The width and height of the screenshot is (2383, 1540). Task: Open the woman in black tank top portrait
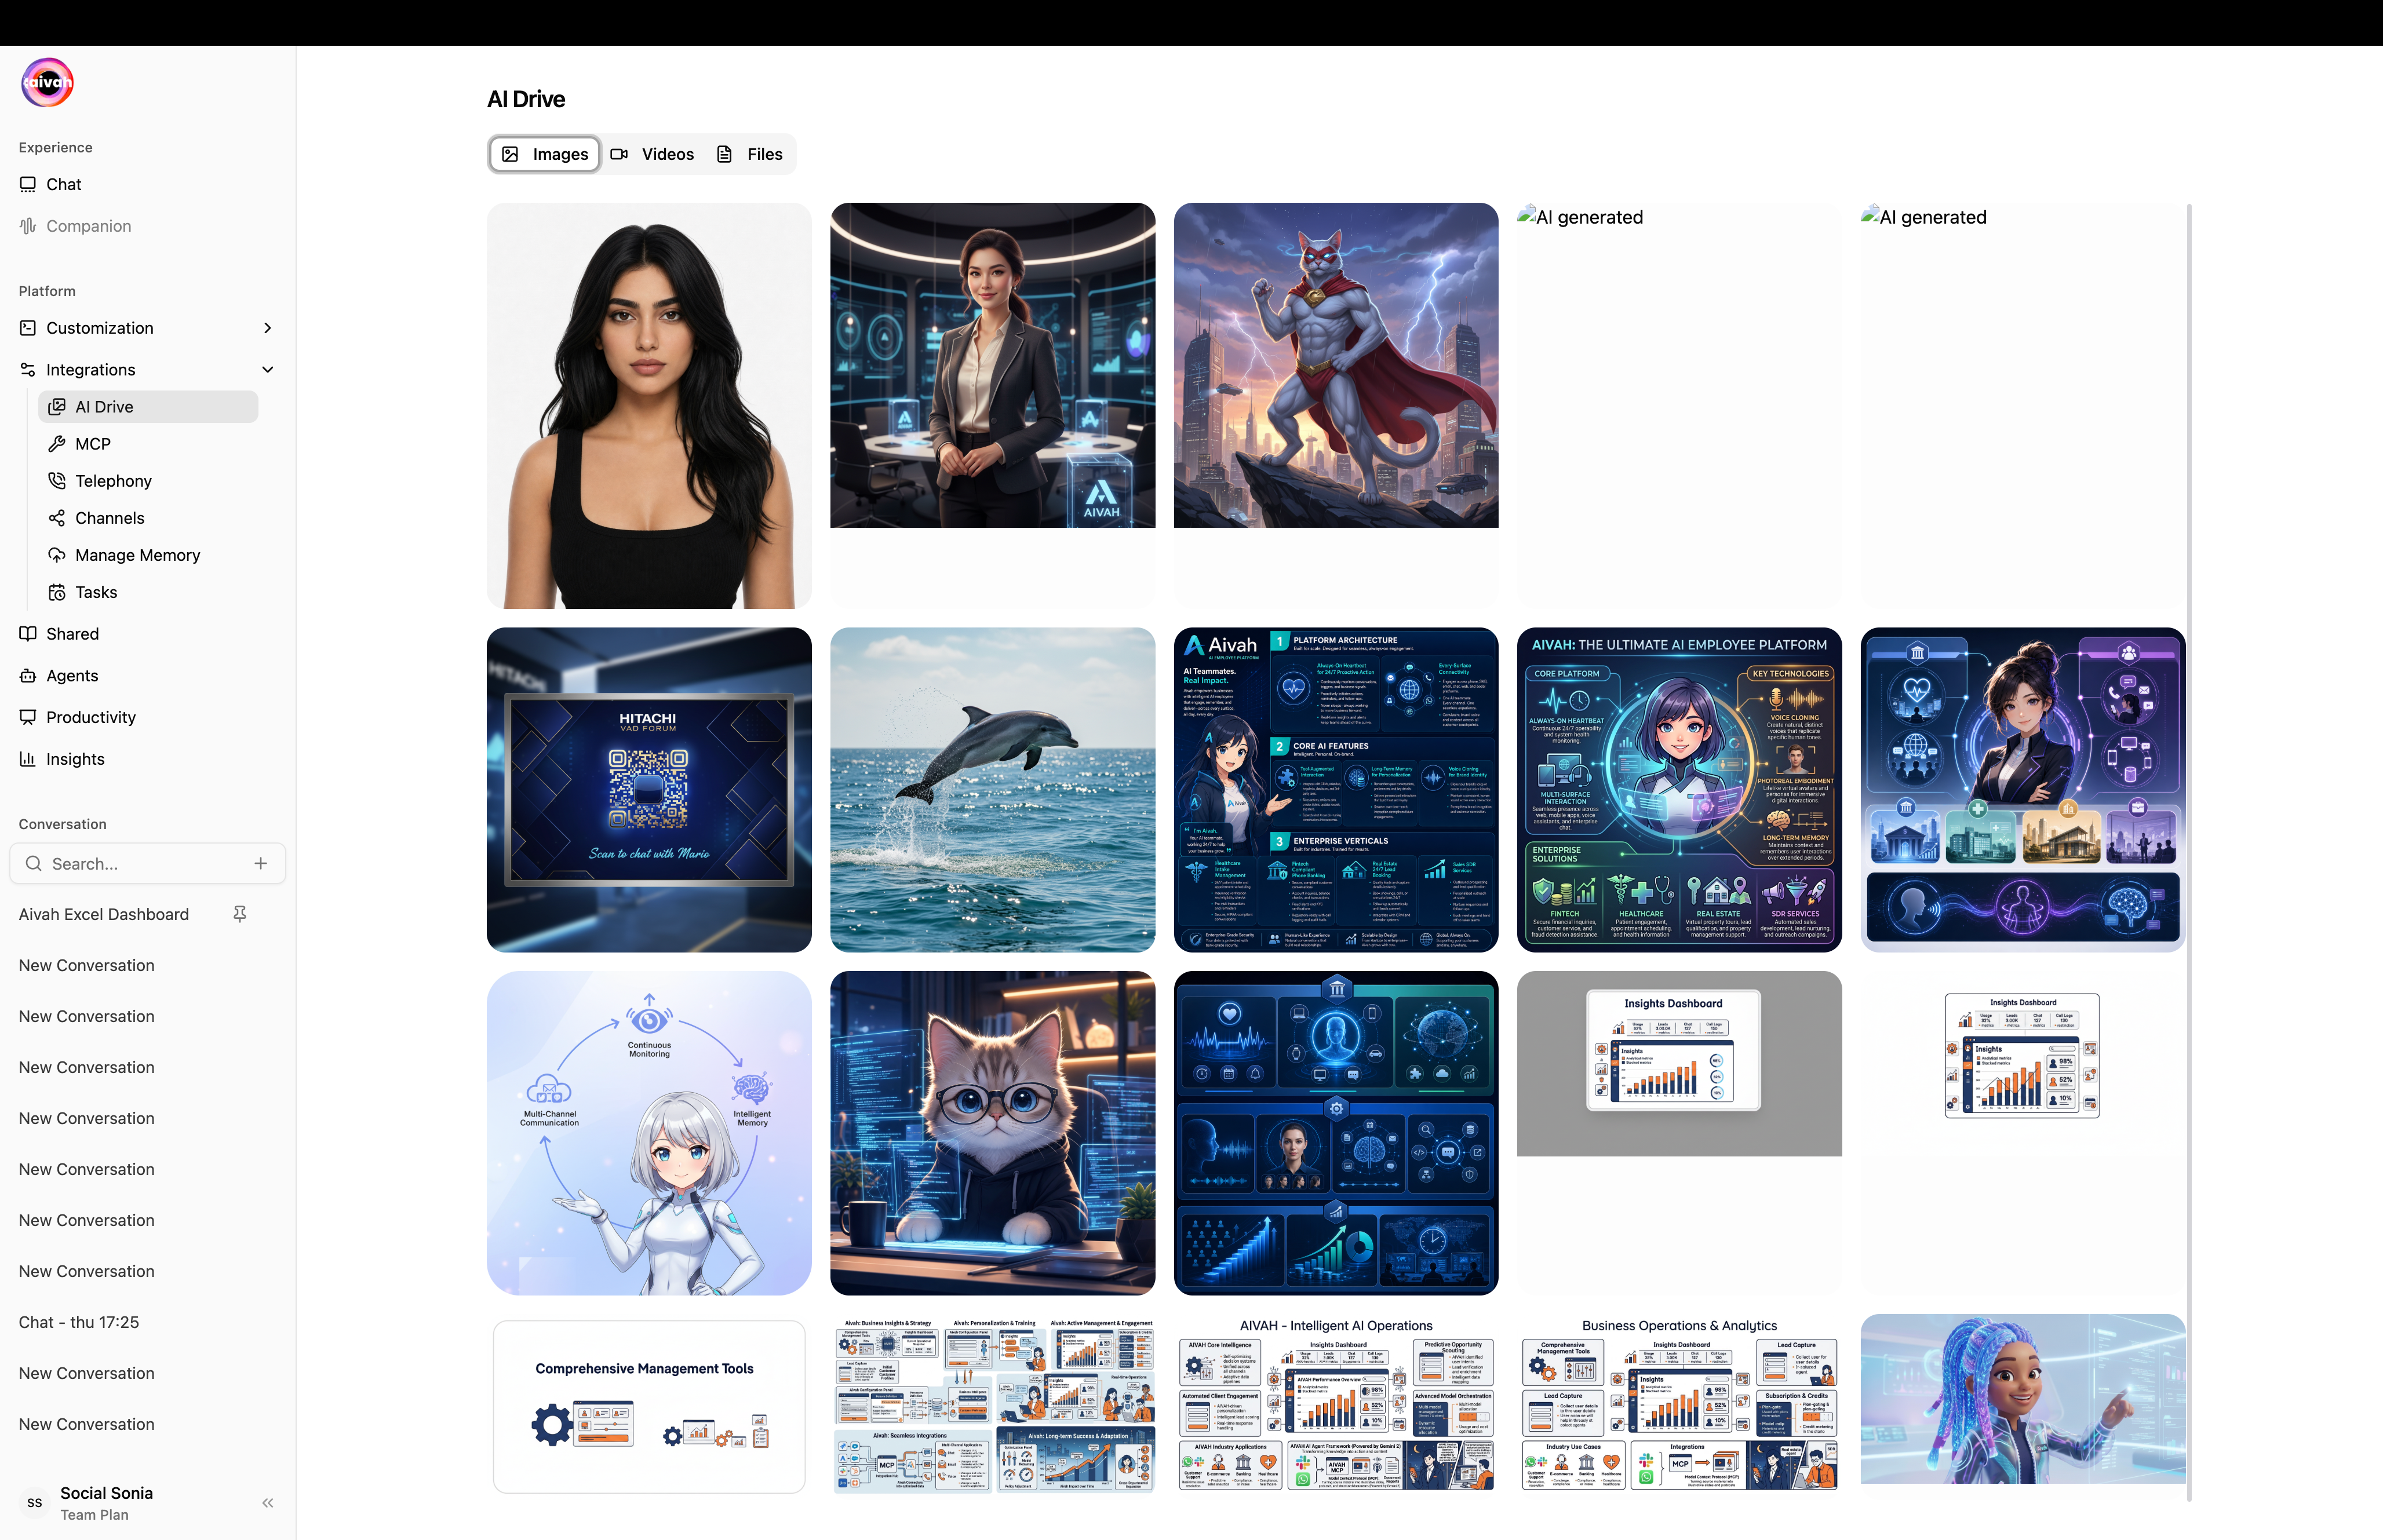pos(649,406)
